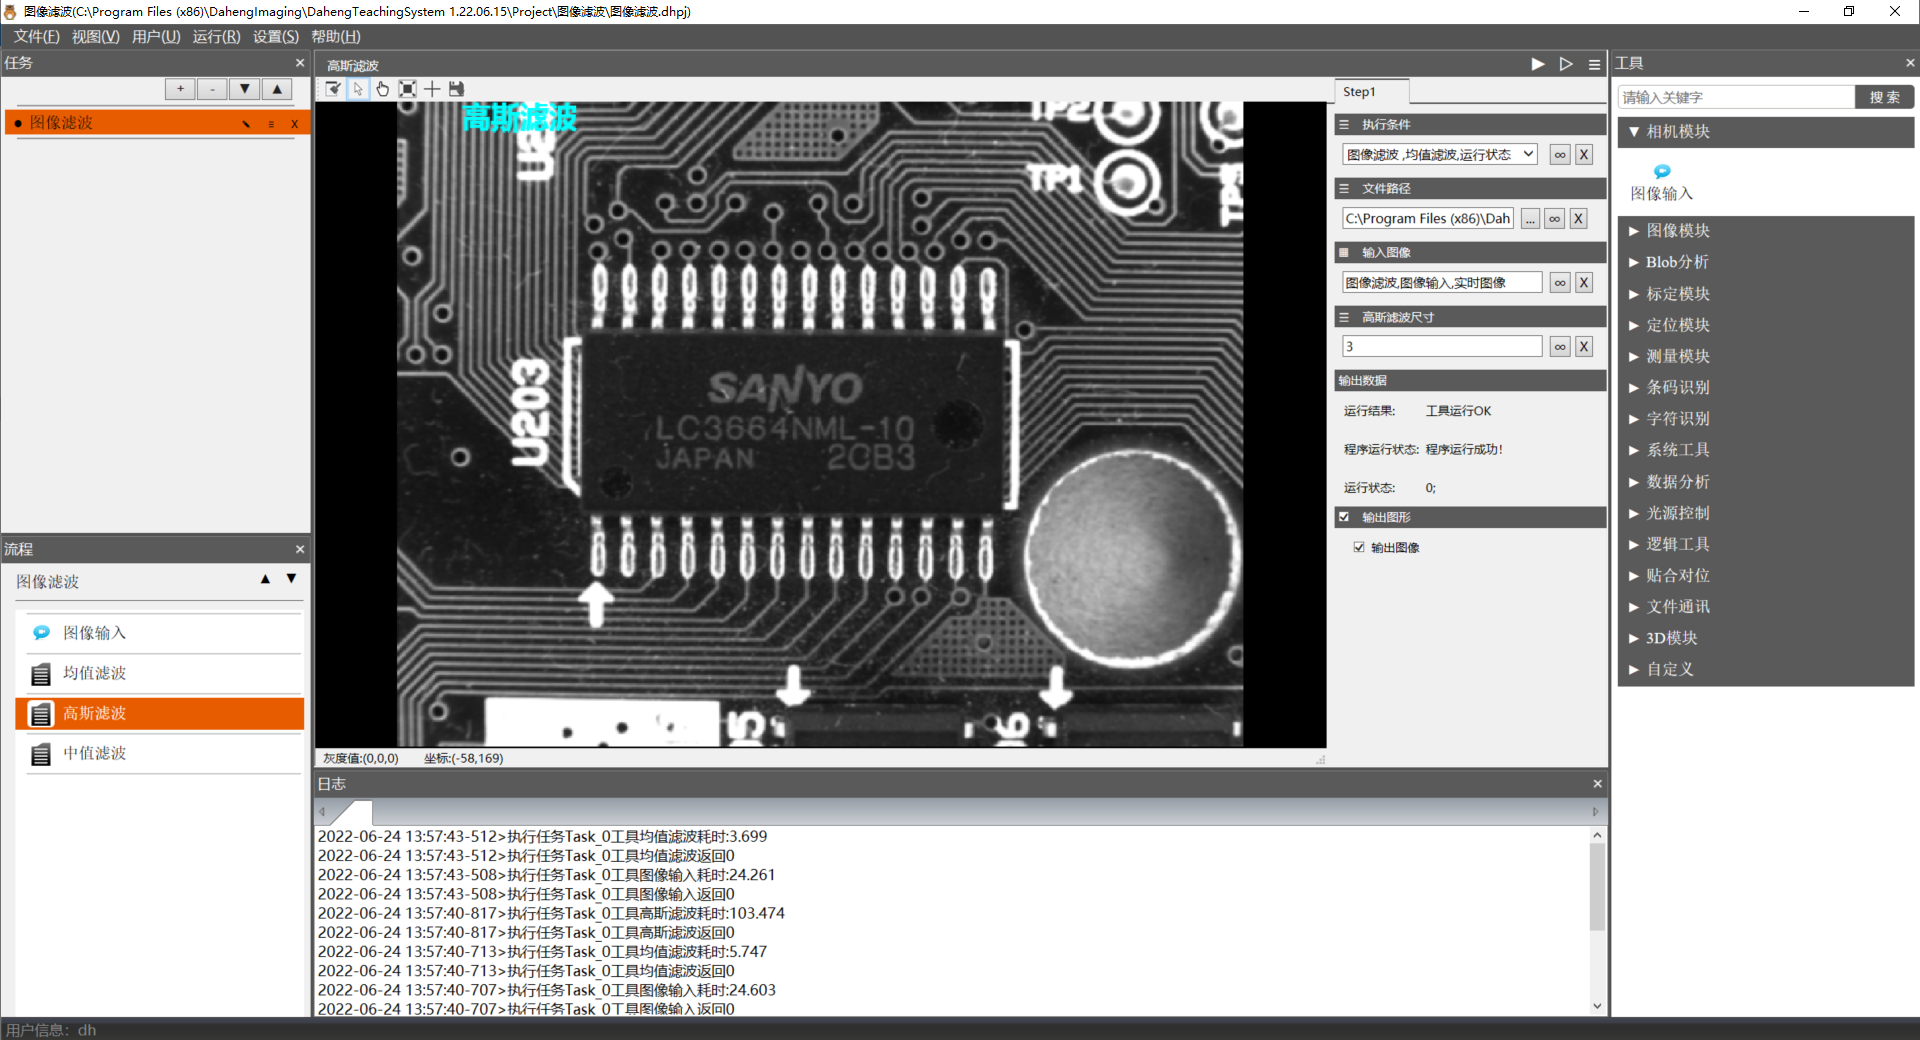1920x1040 pixels.
Task: Focus the 请输入关键字 search field
Action: [1735, 97]
